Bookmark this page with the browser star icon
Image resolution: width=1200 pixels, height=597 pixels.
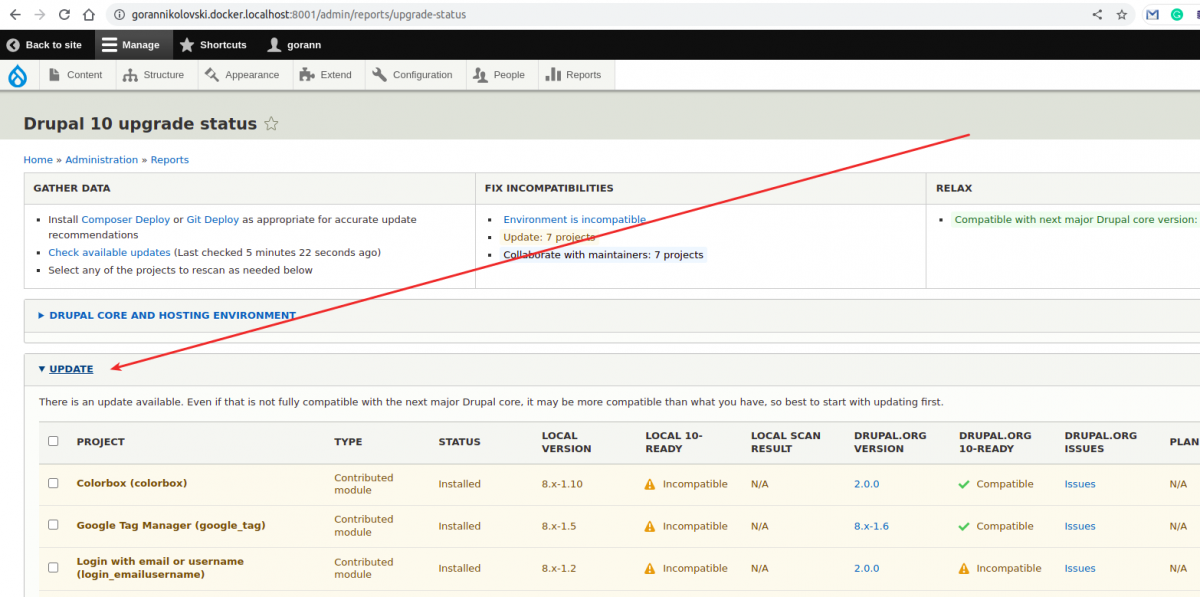coord(1122,15)
